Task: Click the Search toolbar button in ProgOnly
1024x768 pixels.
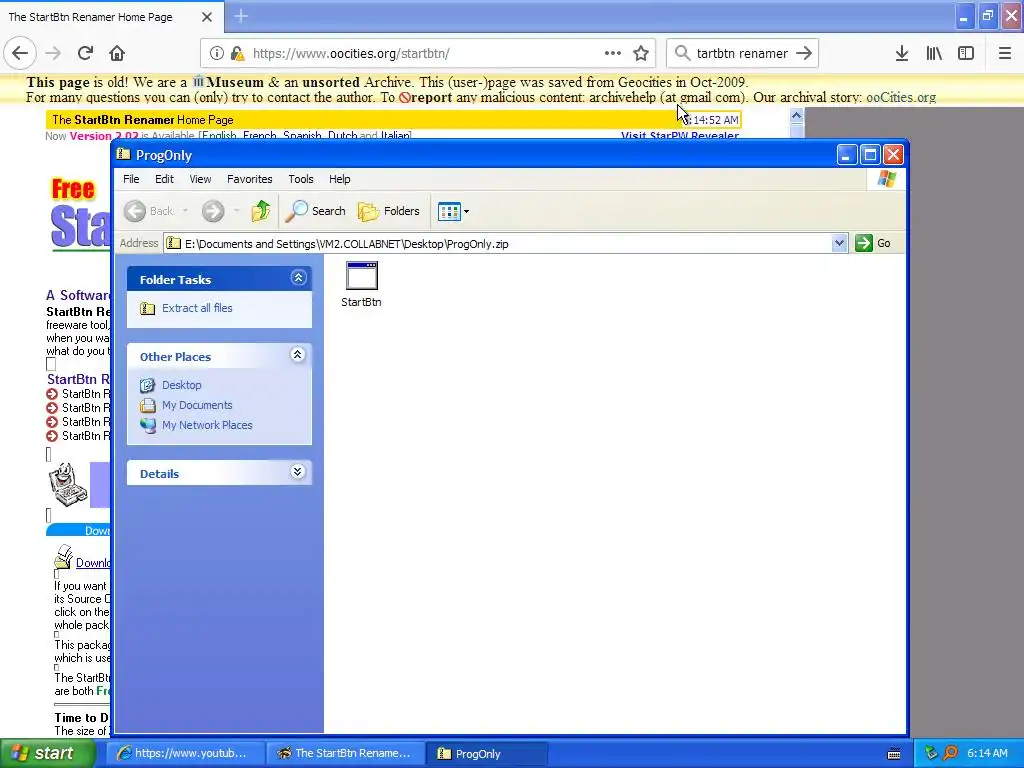Action: tap(315, 211)
